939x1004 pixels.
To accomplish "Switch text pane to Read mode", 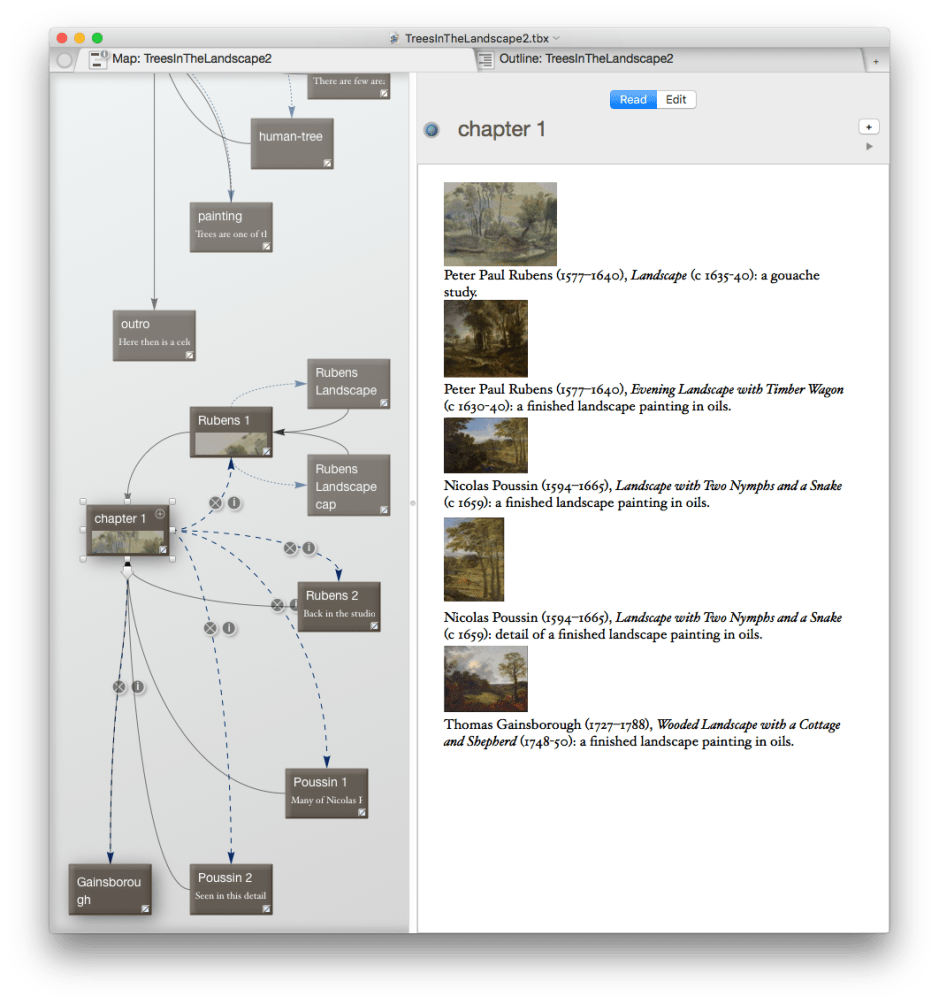I will click(633, 100).
